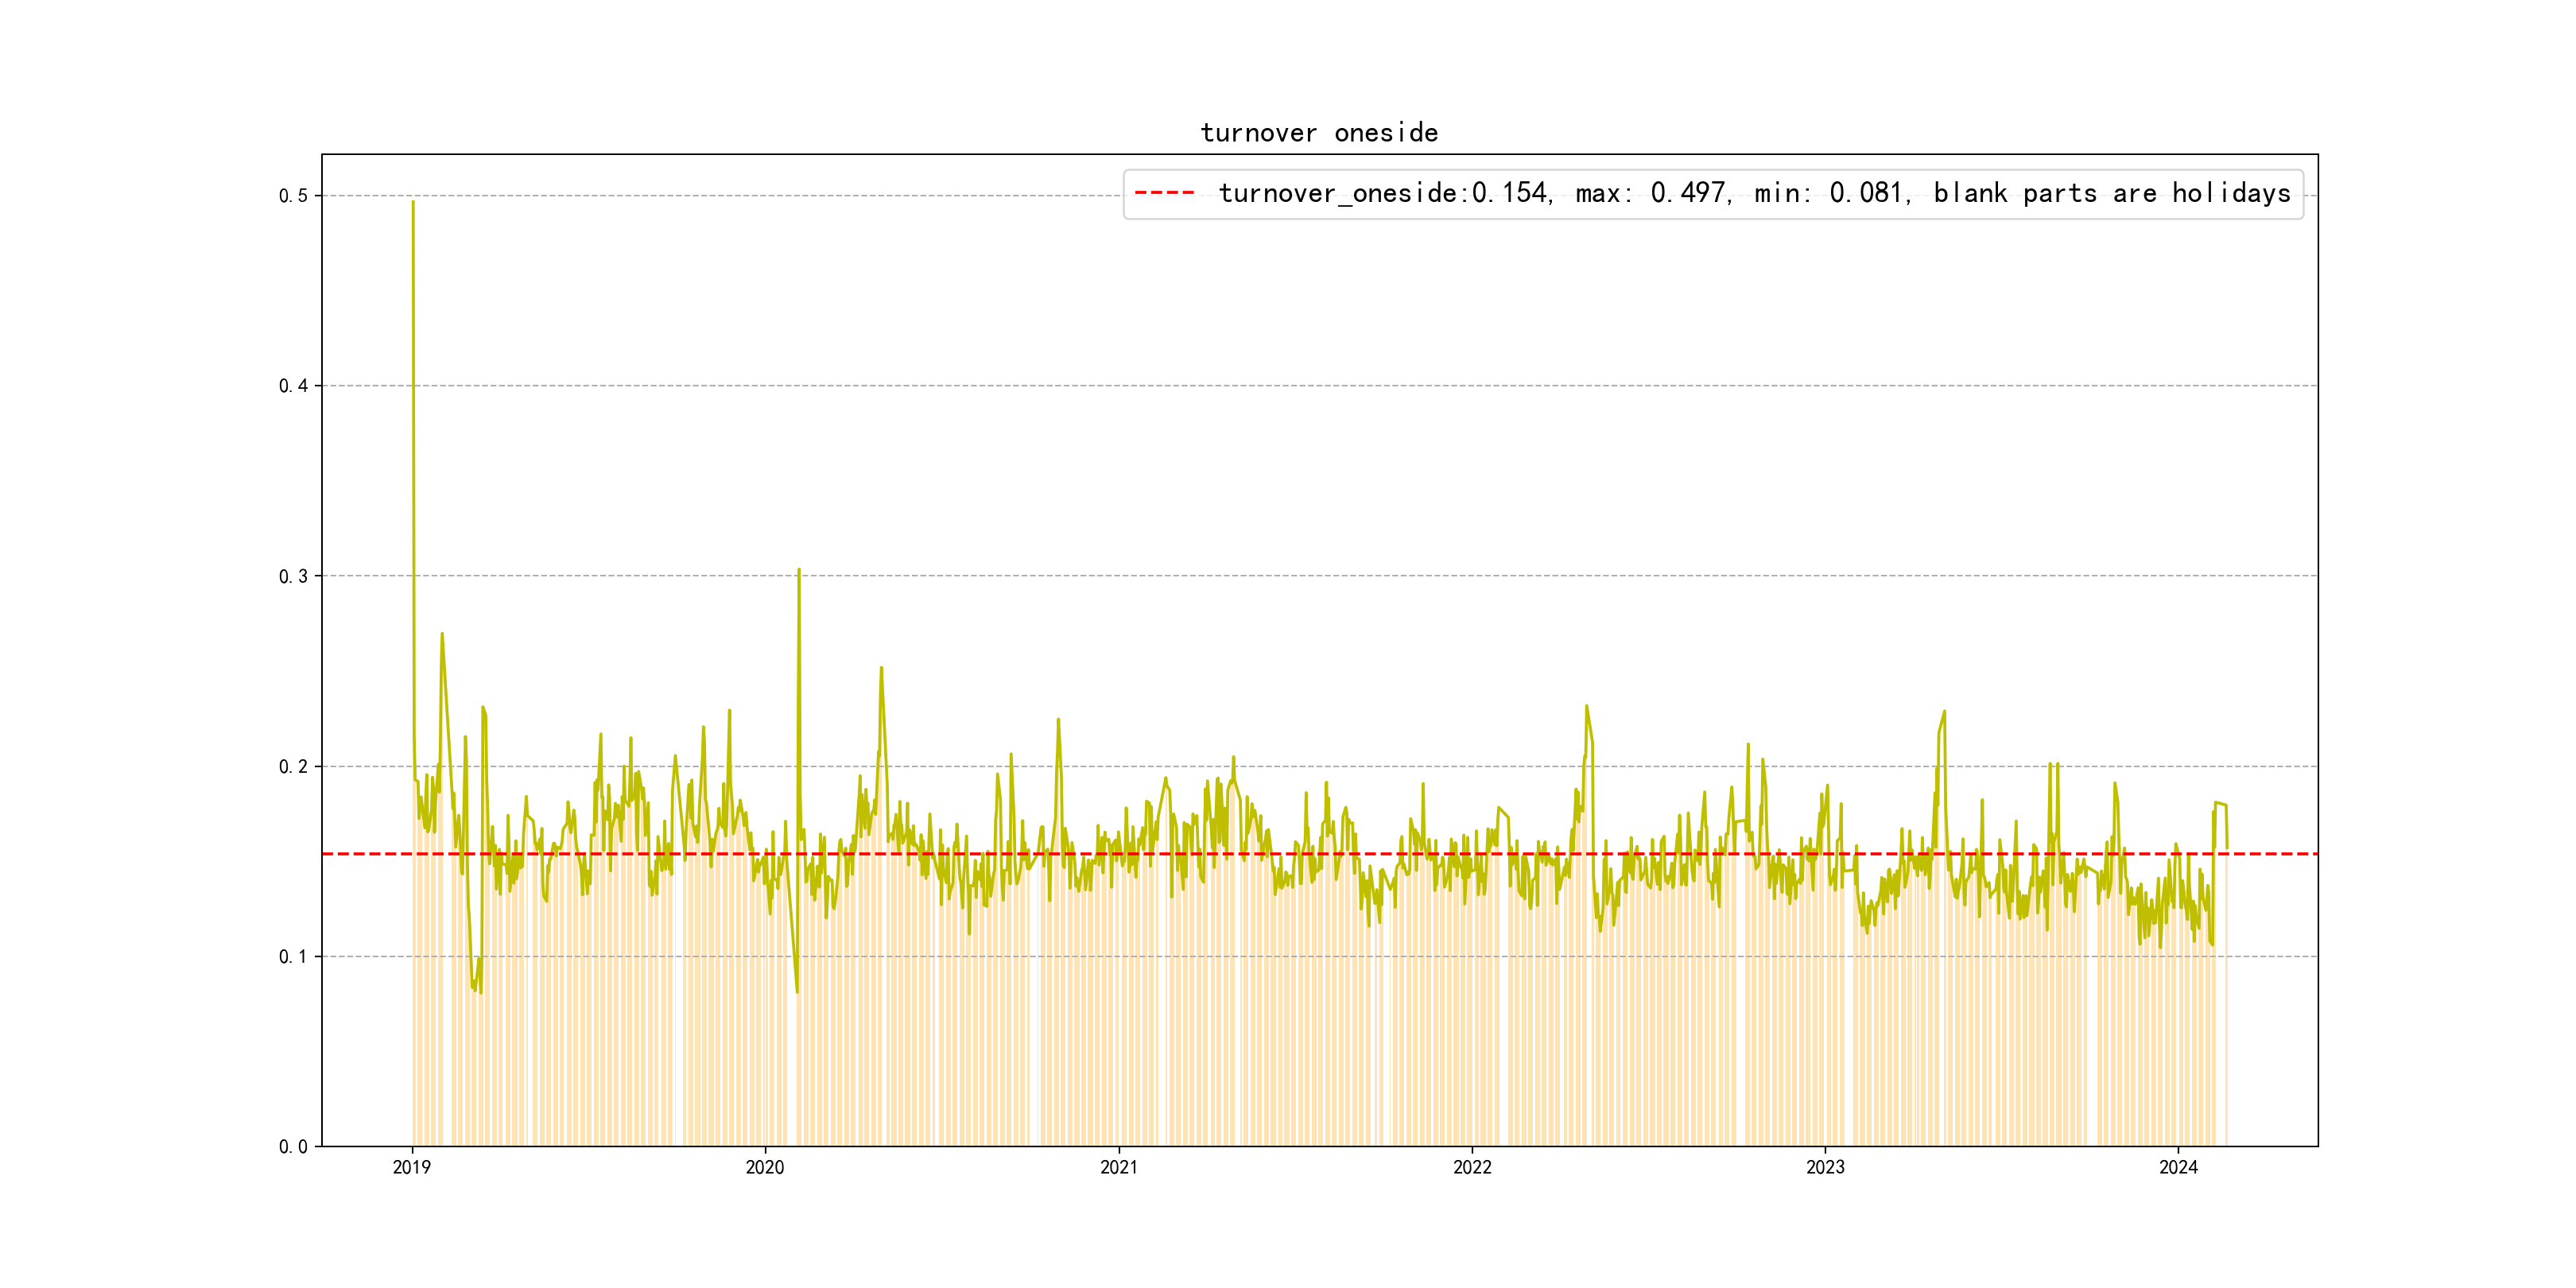Screen dimensions: 2576x1288
Task: Click the 2021 x-axis tick label
Action: click(x=1118, y=1167)
